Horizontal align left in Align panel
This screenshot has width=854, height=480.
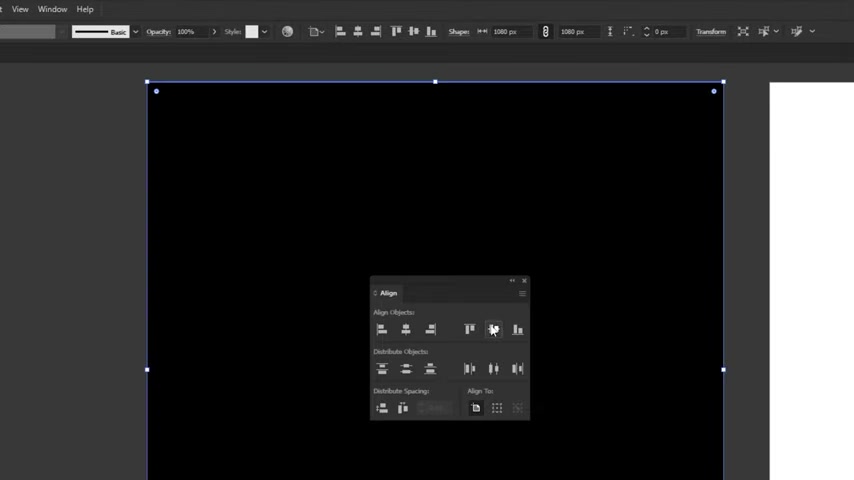(382, 329)
